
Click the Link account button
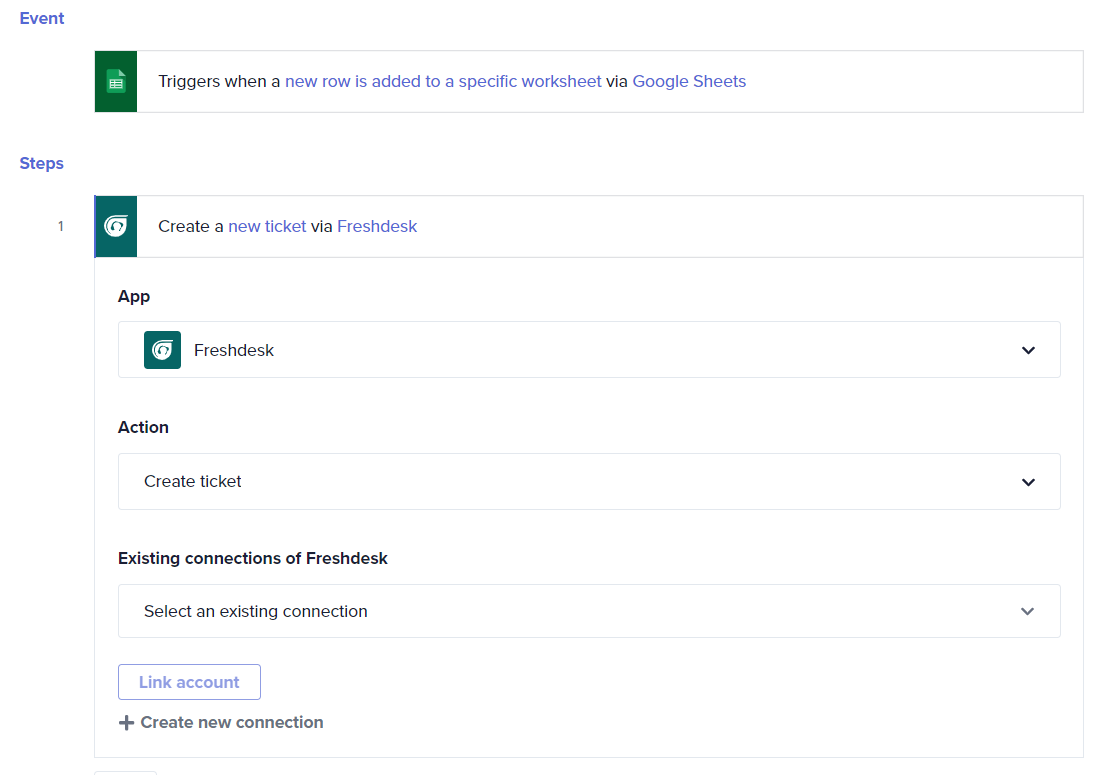tap(189, 682)
